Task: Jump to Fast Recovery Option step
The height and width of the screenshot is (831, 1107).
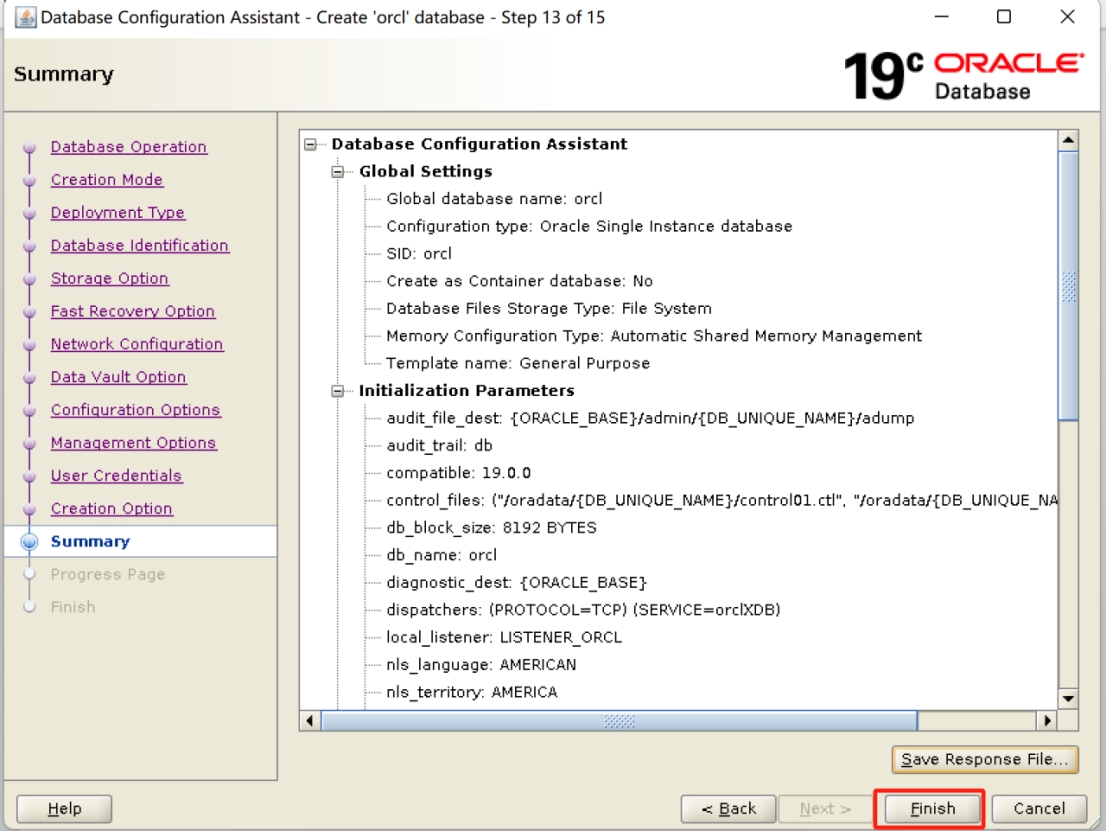Action: 133,311
